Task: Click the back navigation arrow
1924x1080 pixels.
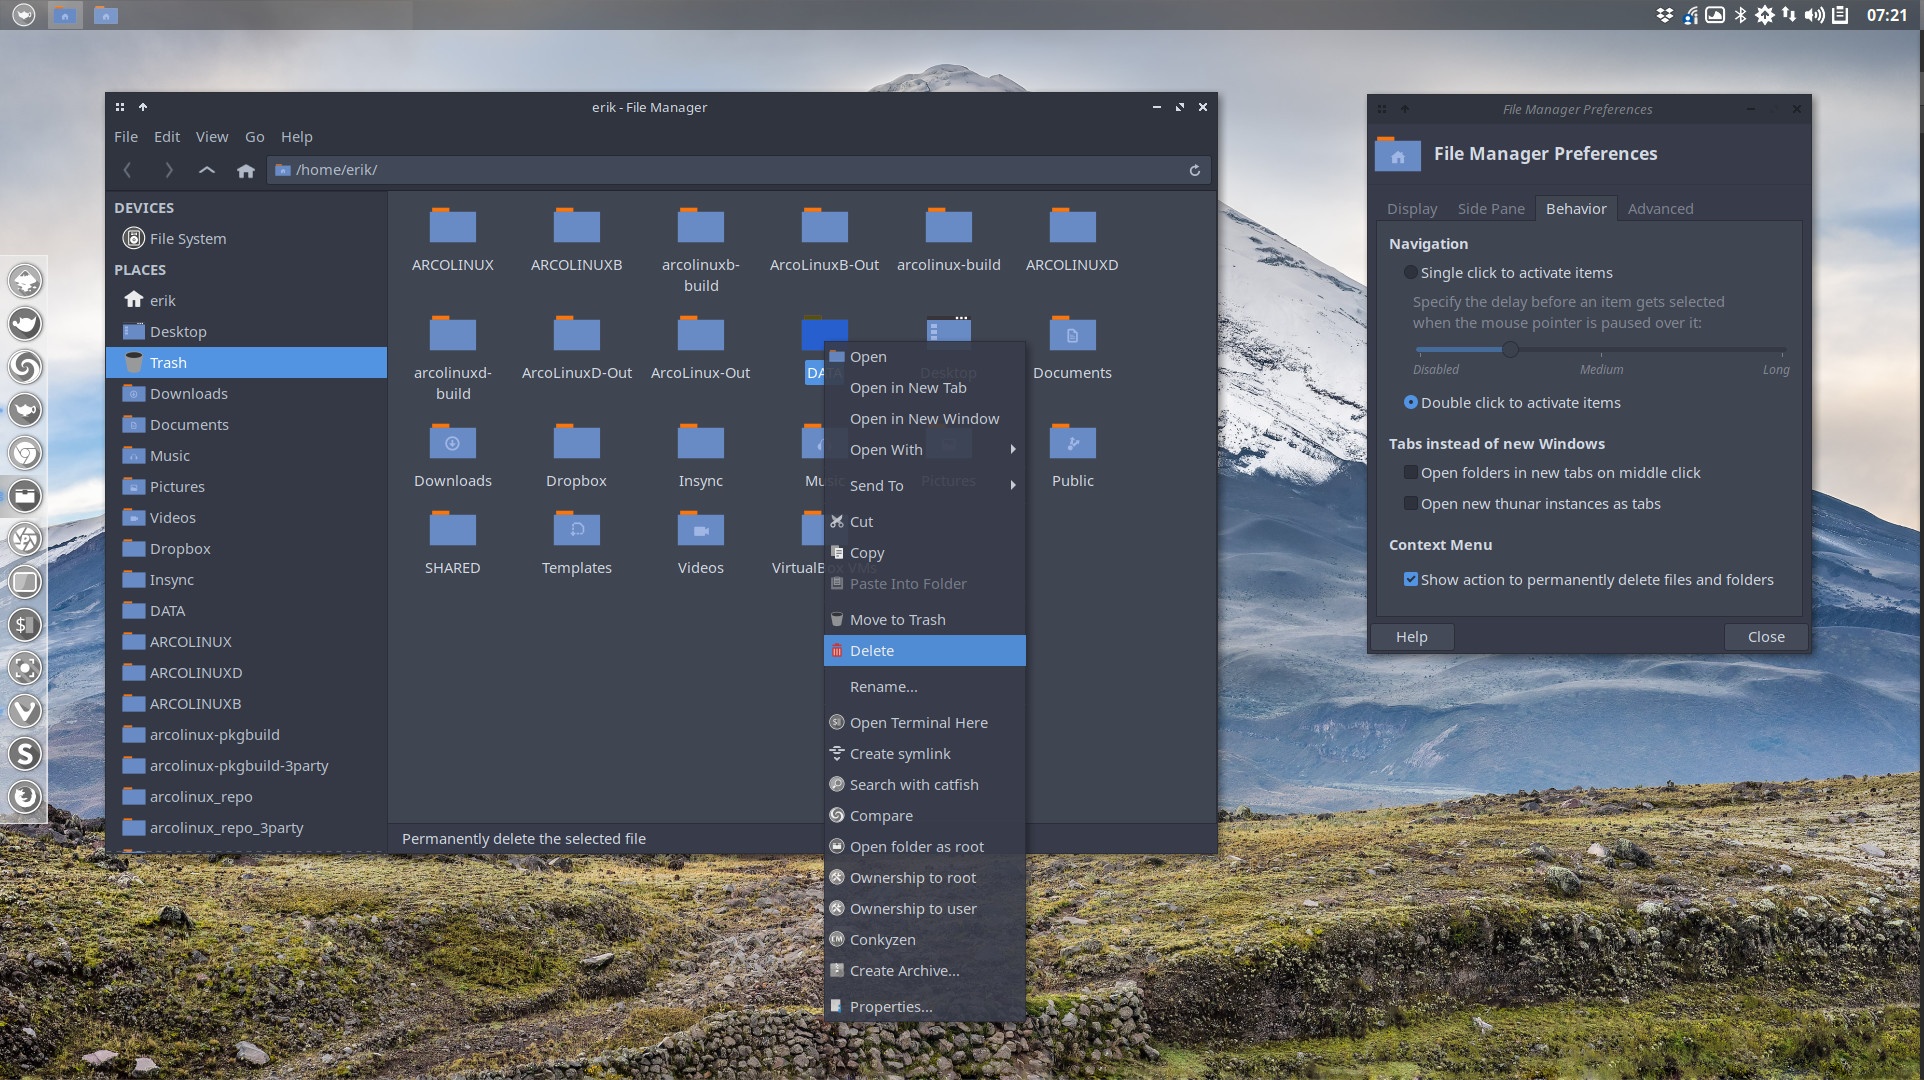Action: 128,171
